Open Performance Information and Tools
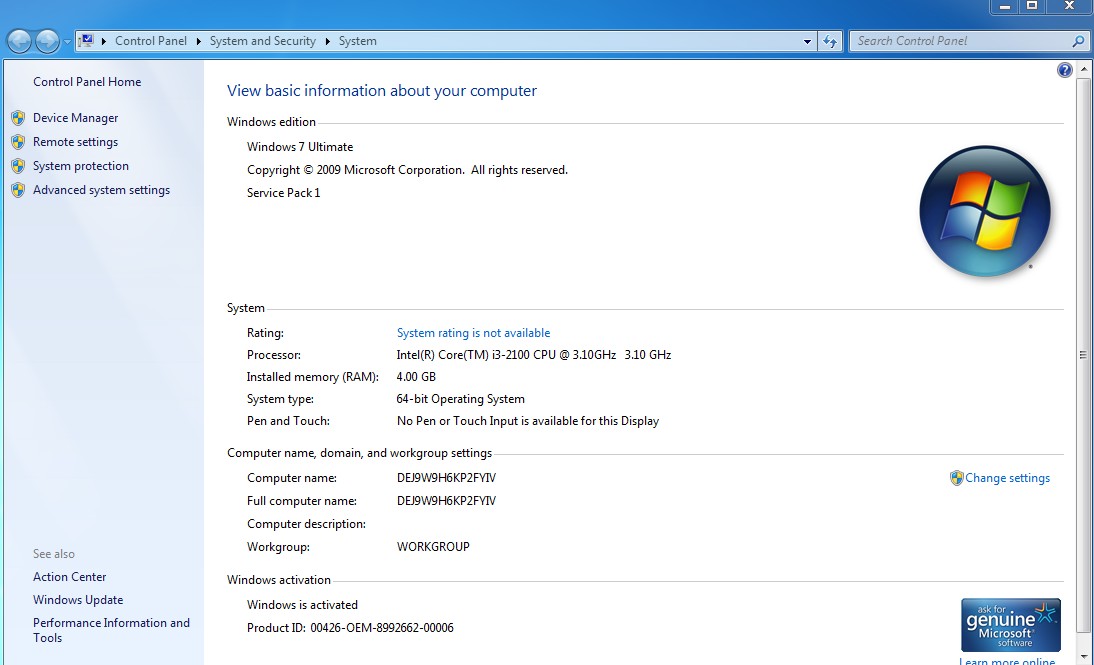 pos(111,630)
